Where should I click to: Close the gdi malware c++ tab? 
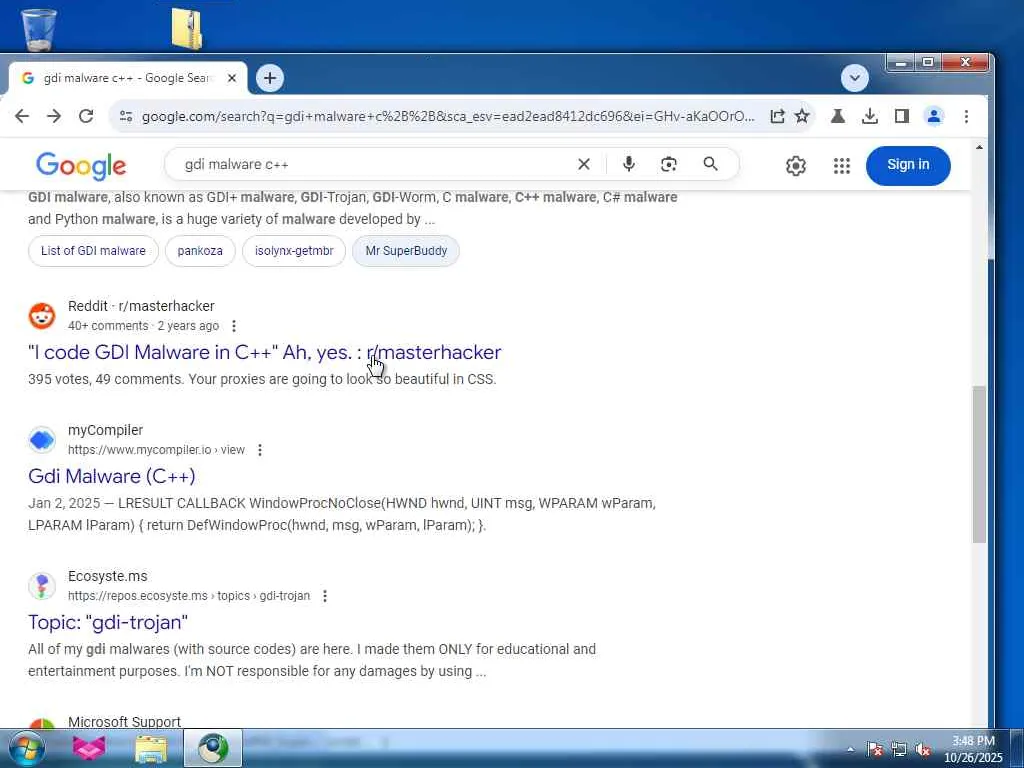pyautogui.click(x=232, y=78)
